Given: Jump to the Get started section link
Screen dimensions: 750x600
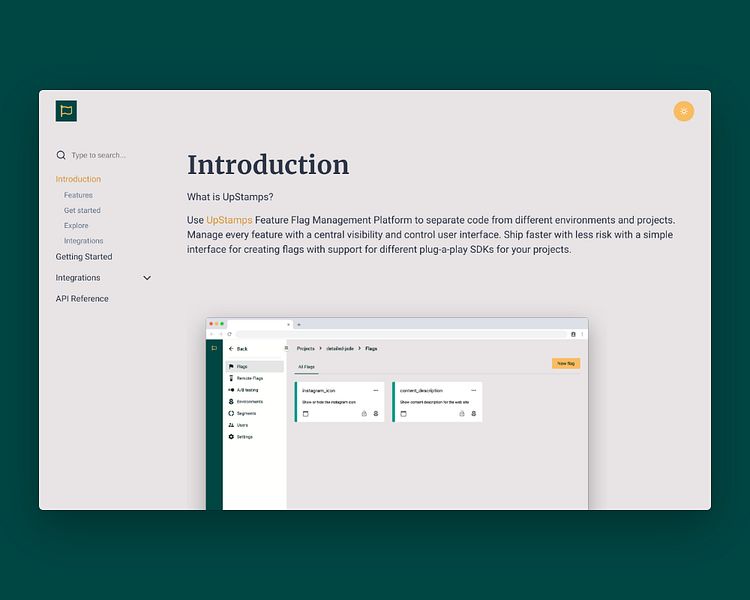Looking at the screenshot, I should 82,211.
